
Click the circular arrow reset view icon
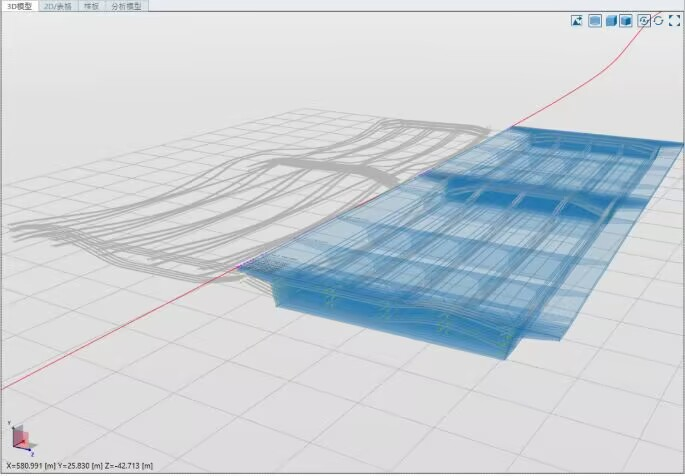658,20
